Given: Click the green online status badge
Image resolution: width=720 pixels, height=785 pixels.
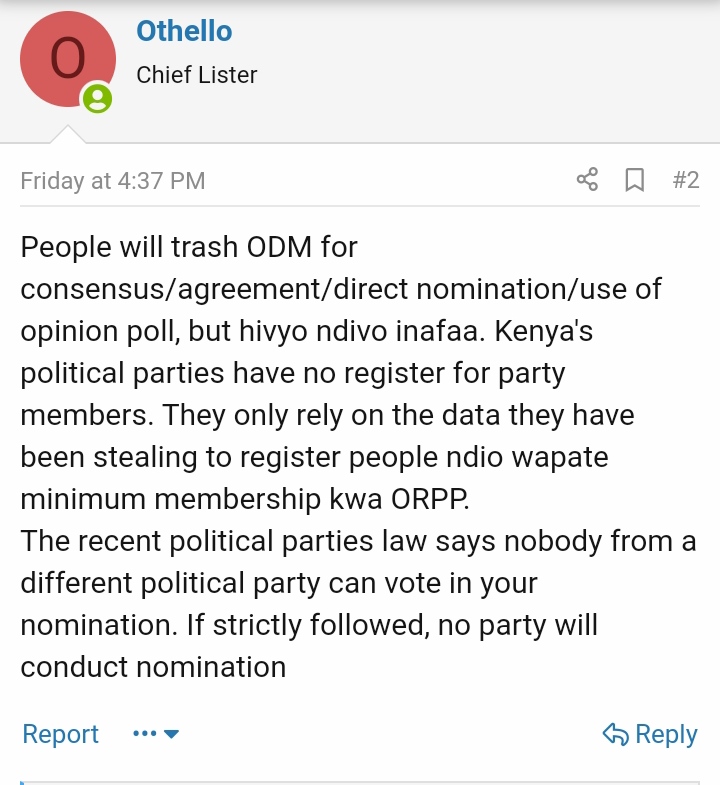Looking at the screenshot, I should click(98, 98).
